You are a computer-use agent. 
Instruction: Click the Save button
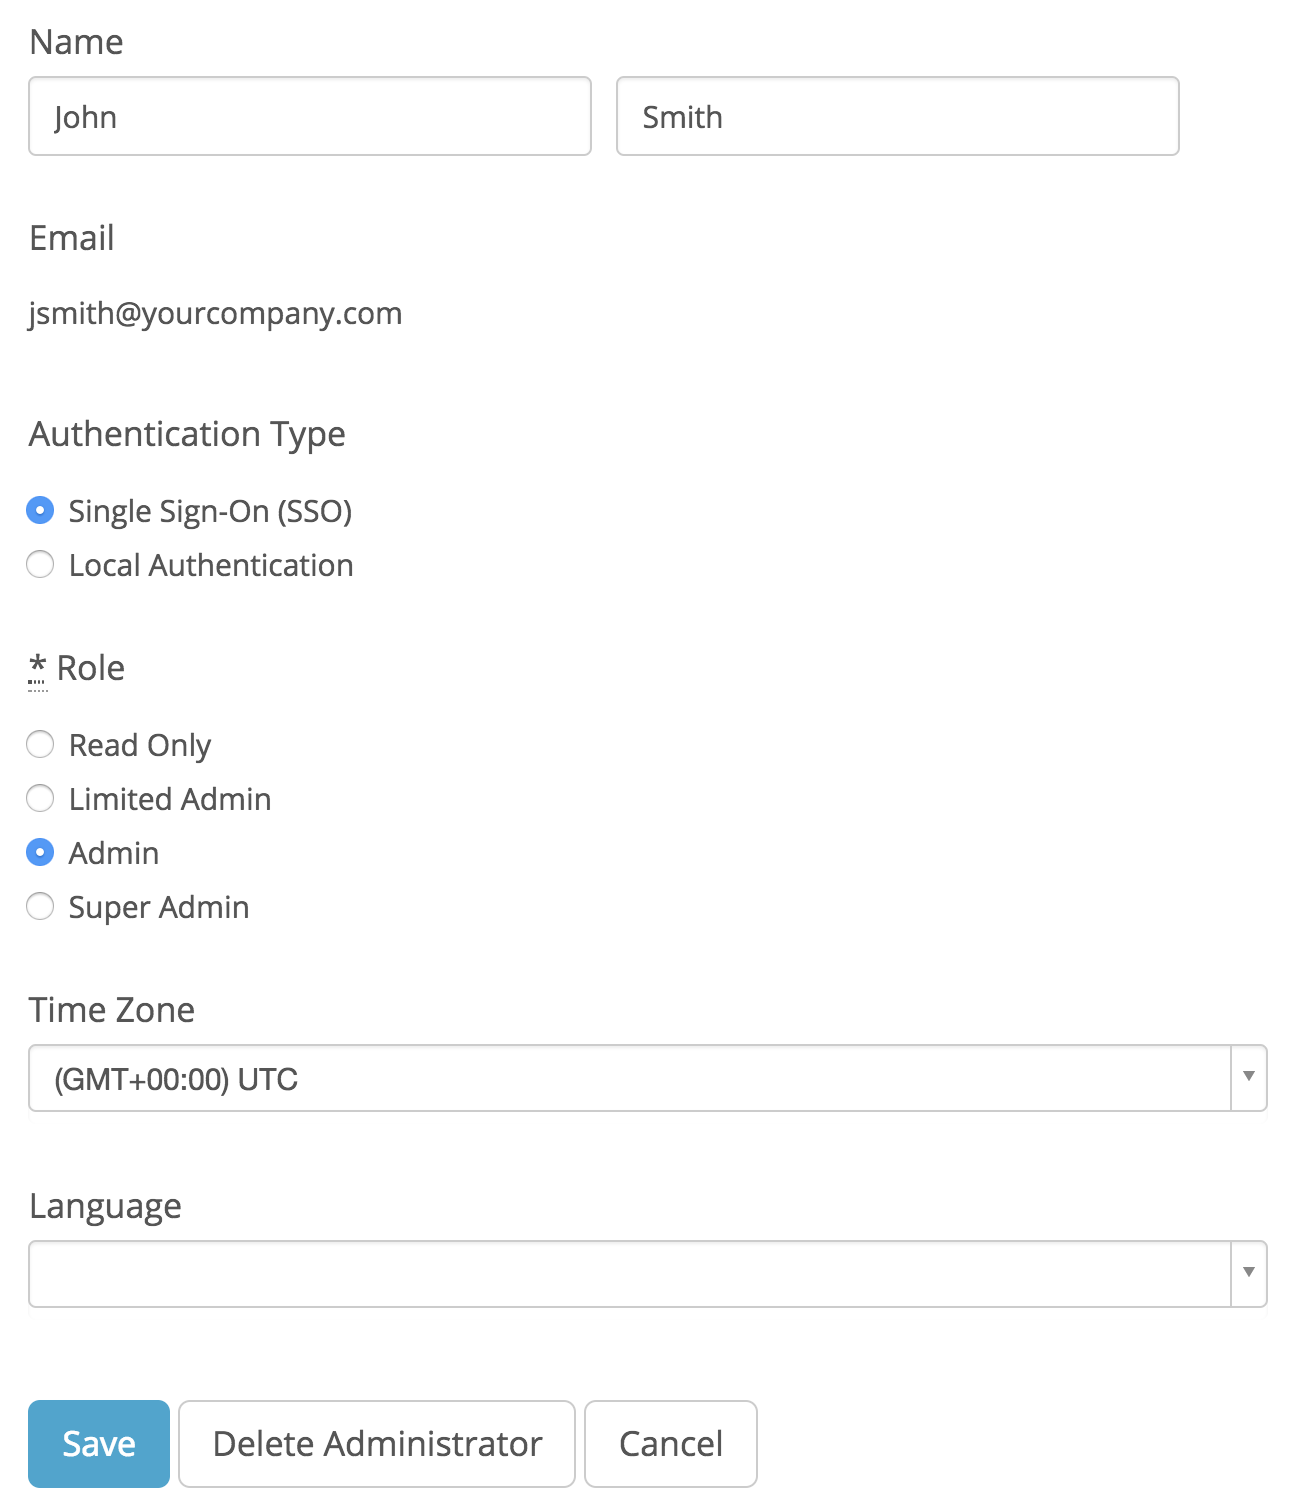98,1443
